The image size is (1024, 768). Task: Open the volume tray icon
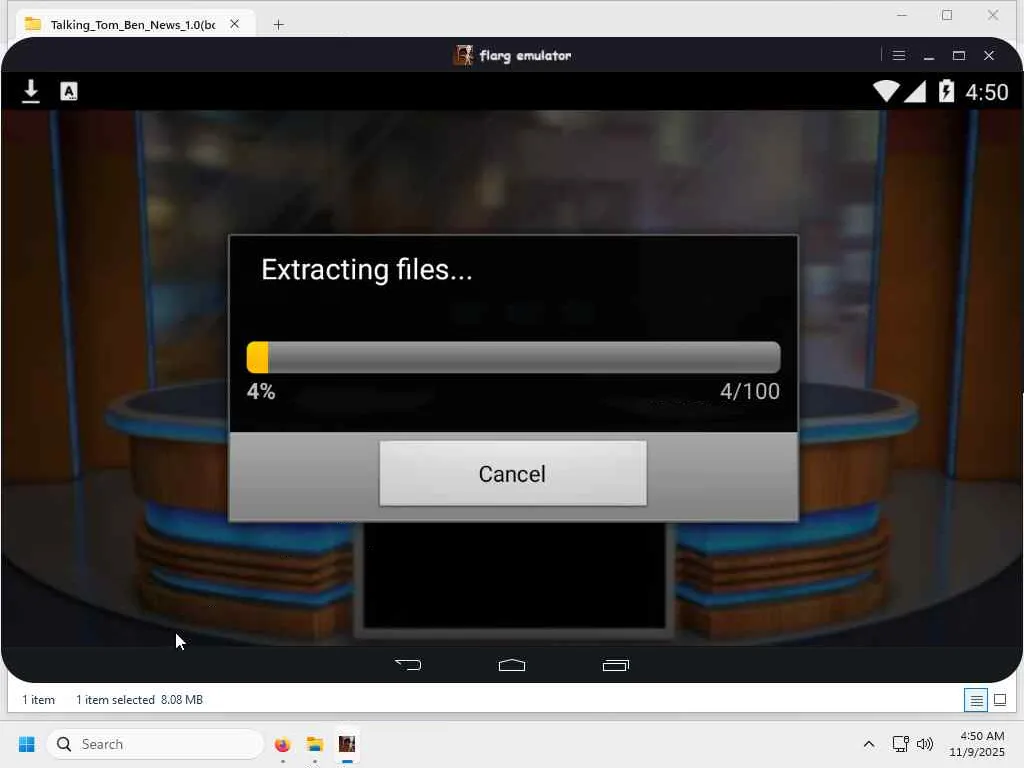pyautogui.click(x=925, y=744)
